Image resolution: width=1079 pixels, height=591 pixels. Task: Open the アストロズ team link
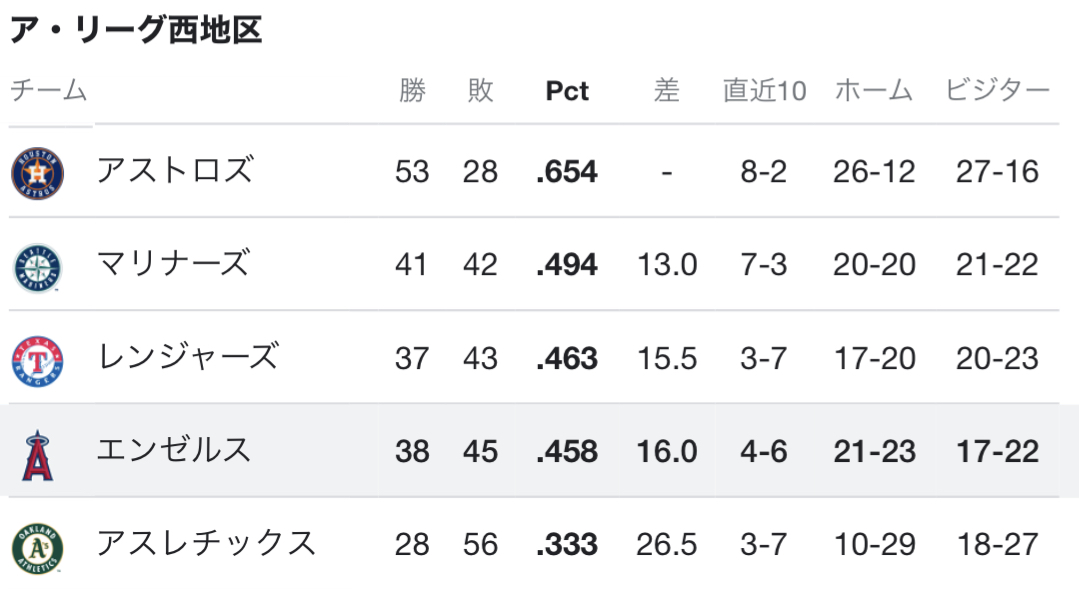click(175, 170)
